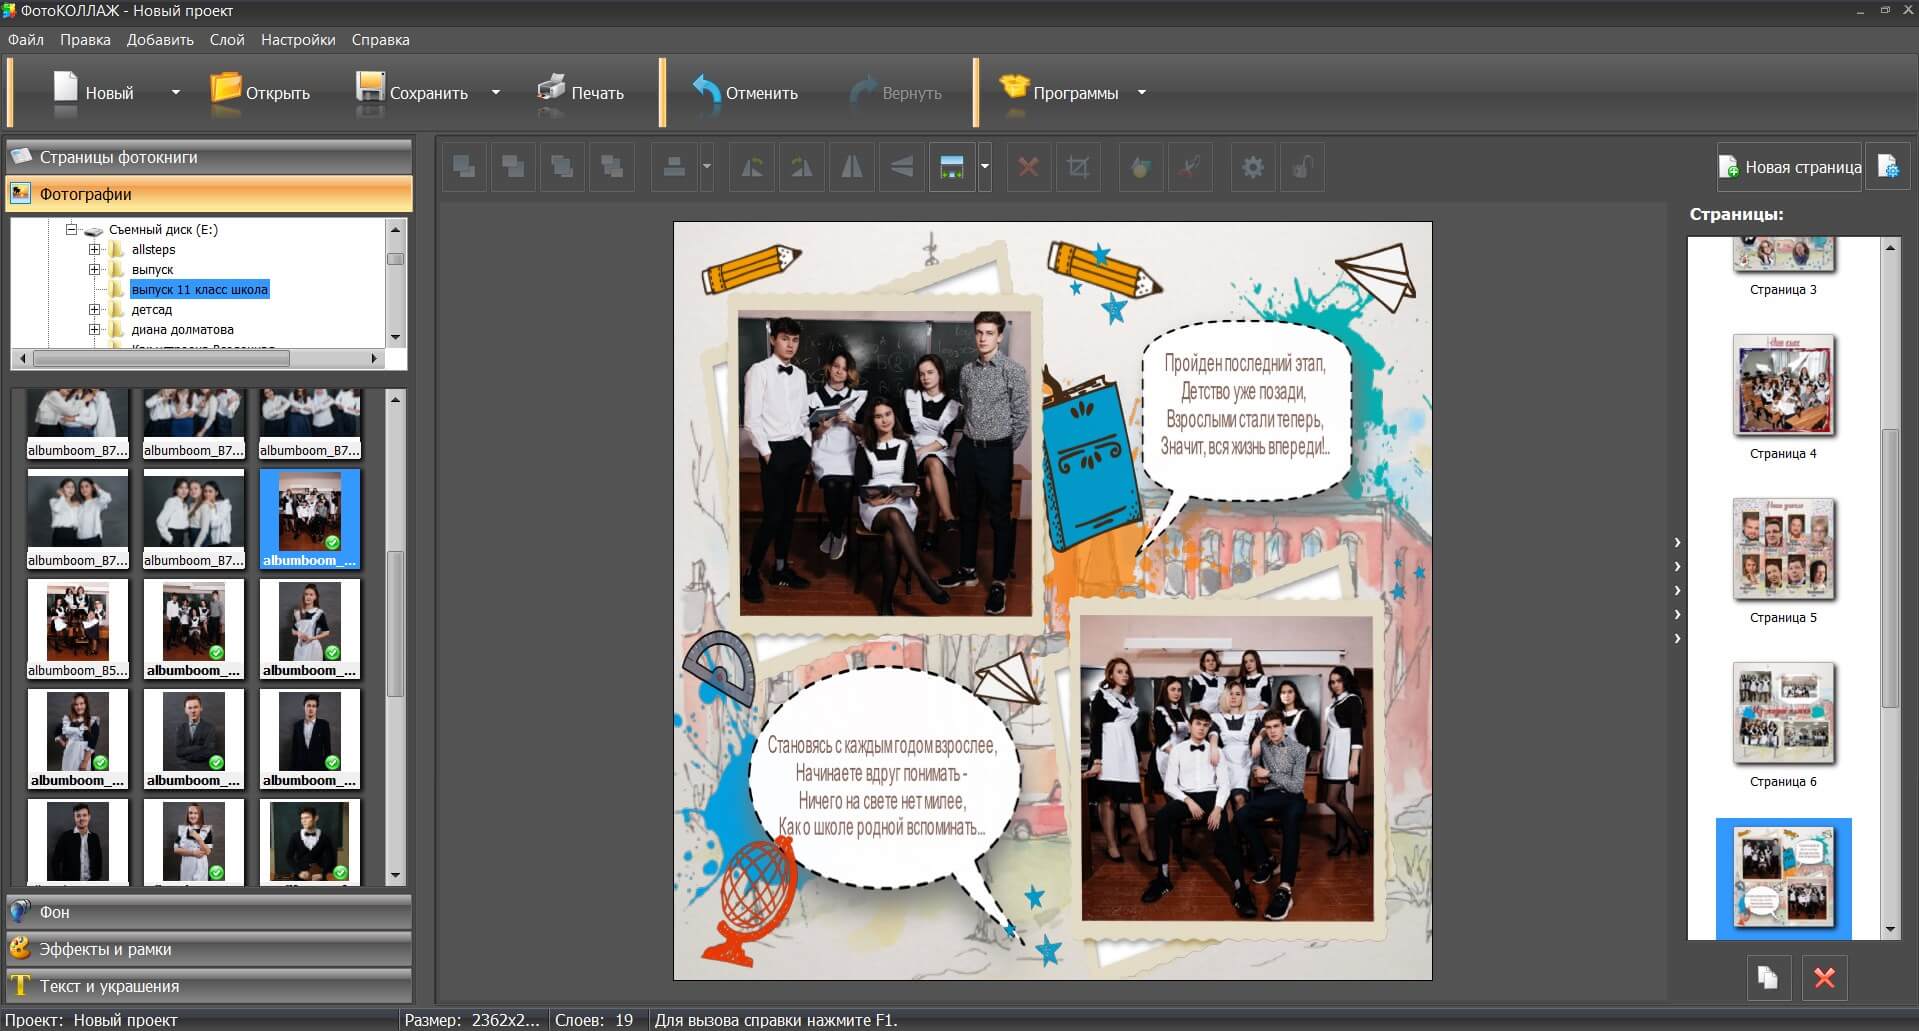Select the crop tool icon
This screenshot has height=1031, width=1919.
[x=1078, y=167]
